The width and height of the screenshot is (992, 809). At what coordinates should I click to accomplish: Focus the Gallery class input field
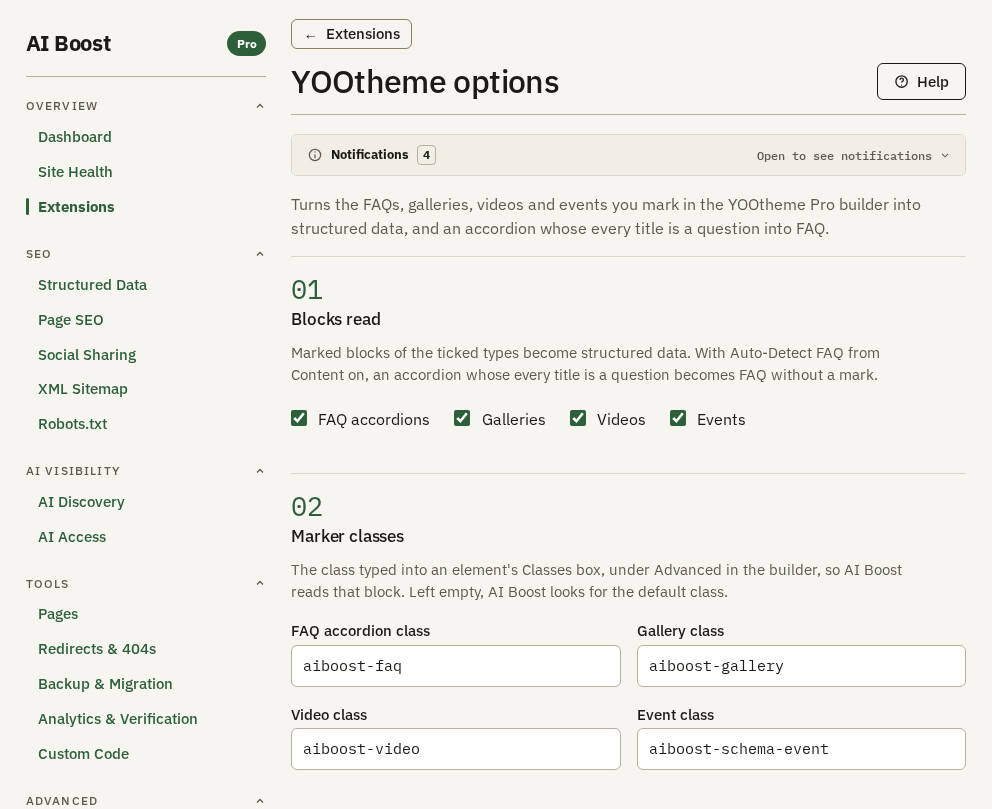[802, 666]
